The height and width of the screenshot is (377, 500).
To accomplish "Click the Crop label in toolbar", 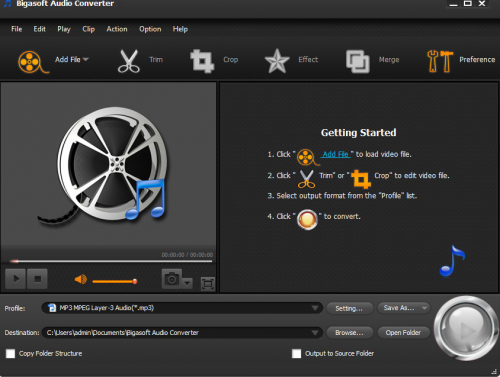I will click(231, 60).
